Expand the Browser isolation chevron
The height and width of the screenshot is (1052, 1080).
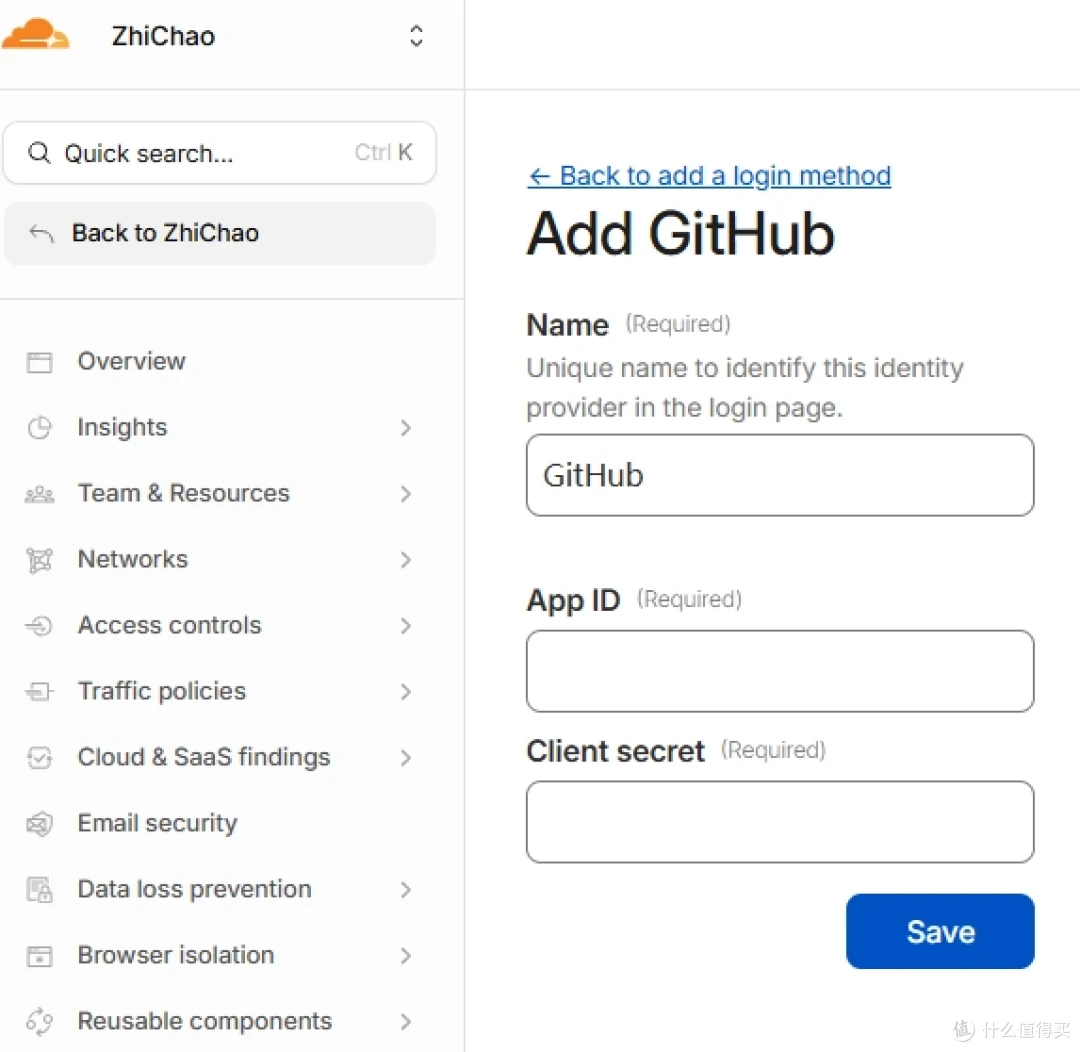pyautogui.click(x=406, y=956)
